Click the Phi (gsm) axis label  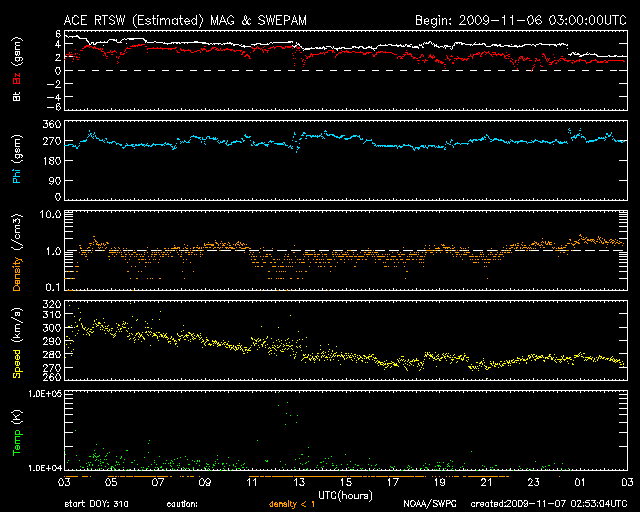(17, 158)
